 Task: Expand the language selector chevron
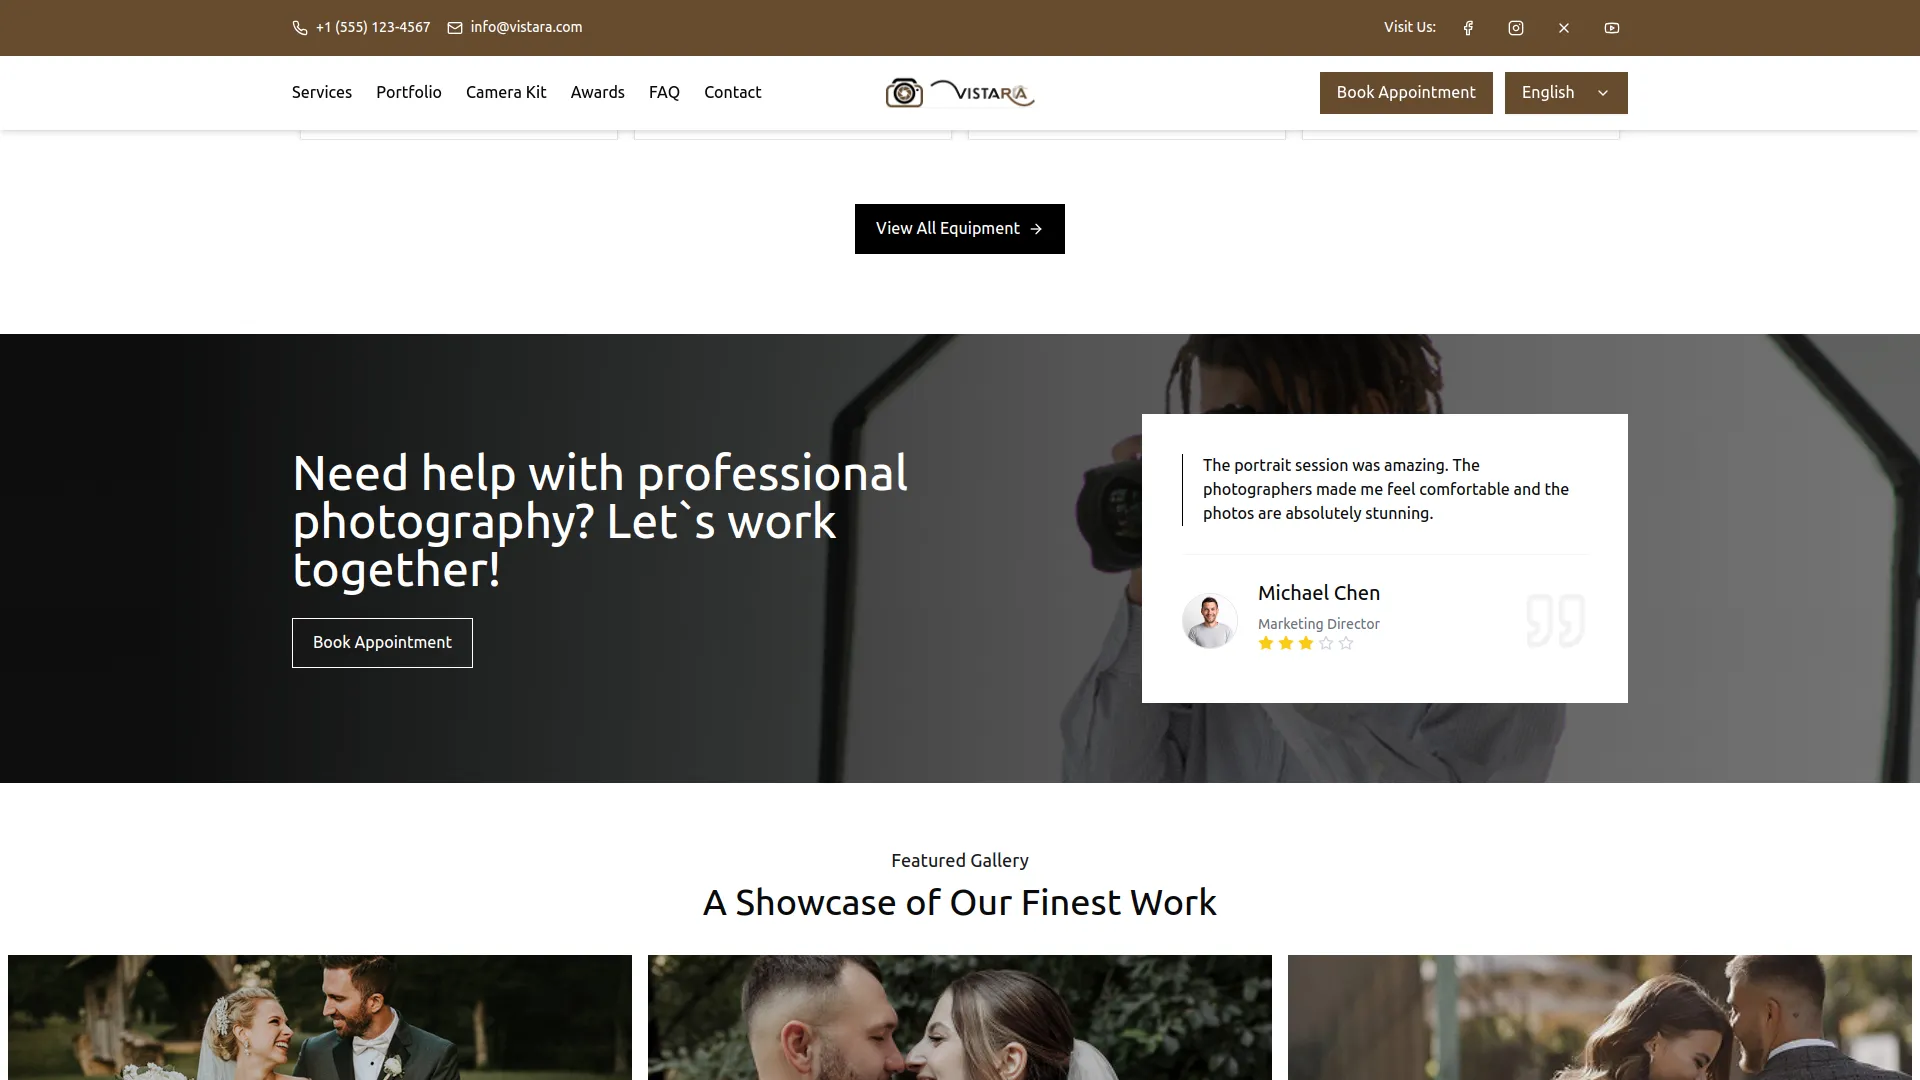coord(1602,92)
